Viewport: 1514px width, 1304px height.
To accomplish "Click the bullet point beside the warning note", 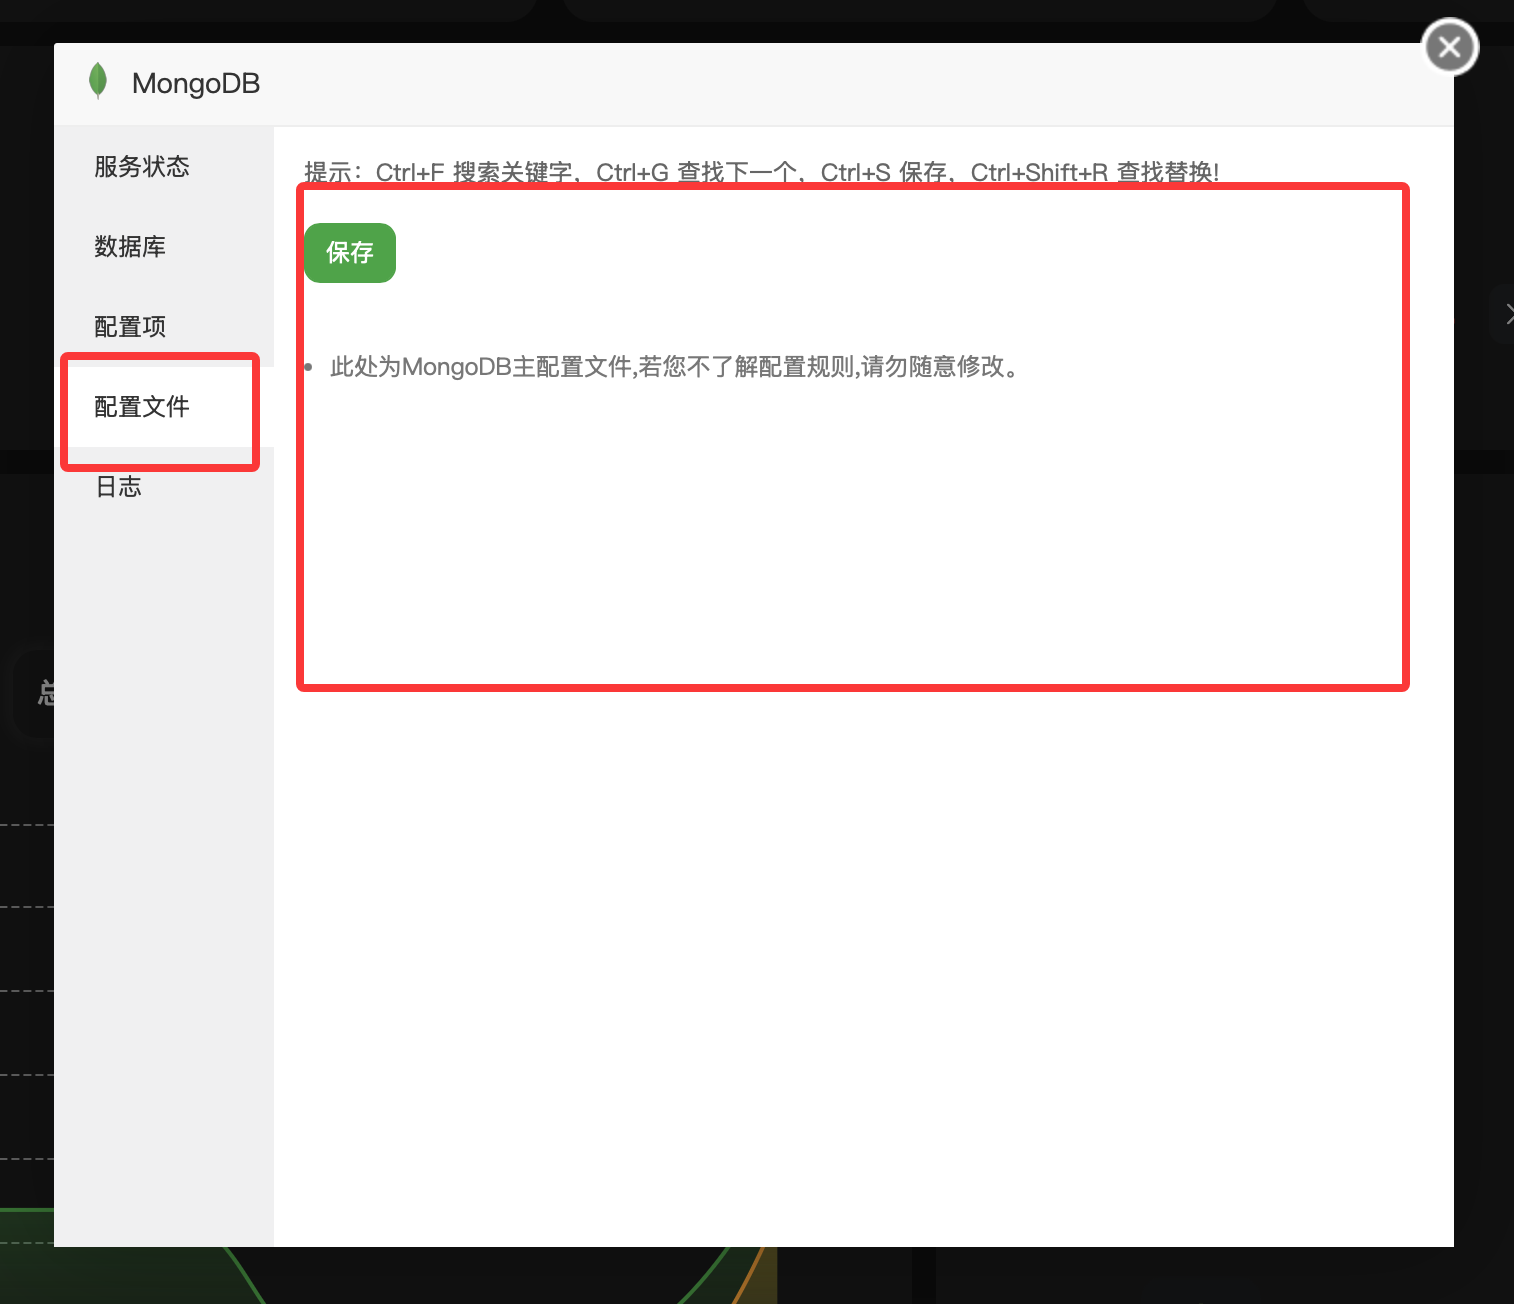I will pyautogui.click(x=307, y=367).
